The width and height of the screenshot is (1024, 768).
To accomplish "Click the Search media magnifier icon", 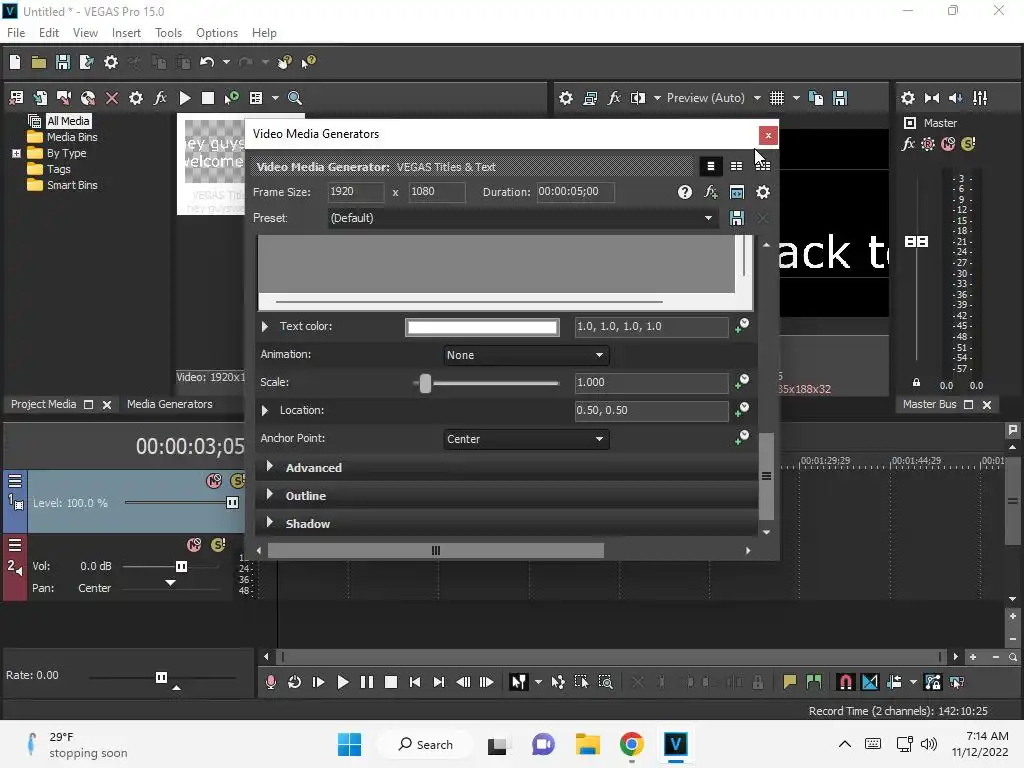I will 295,98.
